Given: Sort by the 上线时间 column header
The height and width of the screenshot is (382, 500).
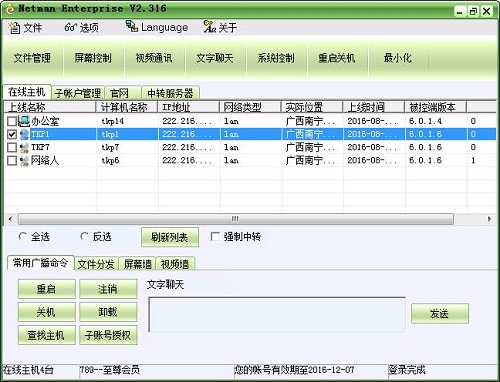Looking at the screenshot, I should [374, 107].
